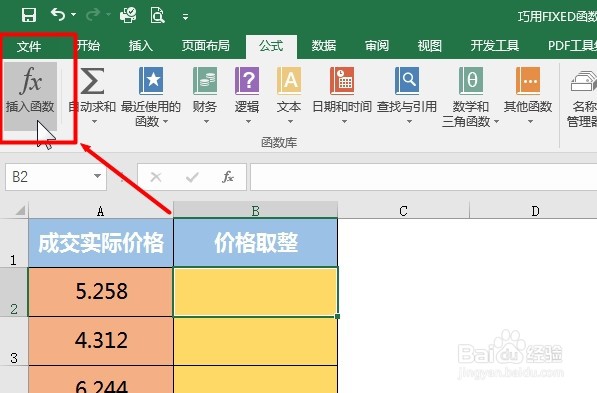Open the 其他函数 icon
This screenshot has width=597, height=393.
click(x=528, y=81)
